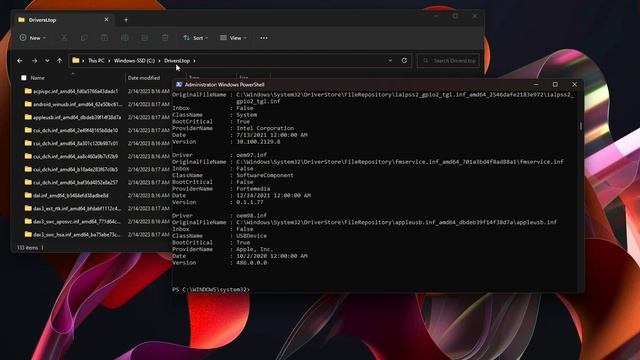Screen dimensions: 640x360
Task: Maximize the Administrator PowerShell window
Action: 555,84
